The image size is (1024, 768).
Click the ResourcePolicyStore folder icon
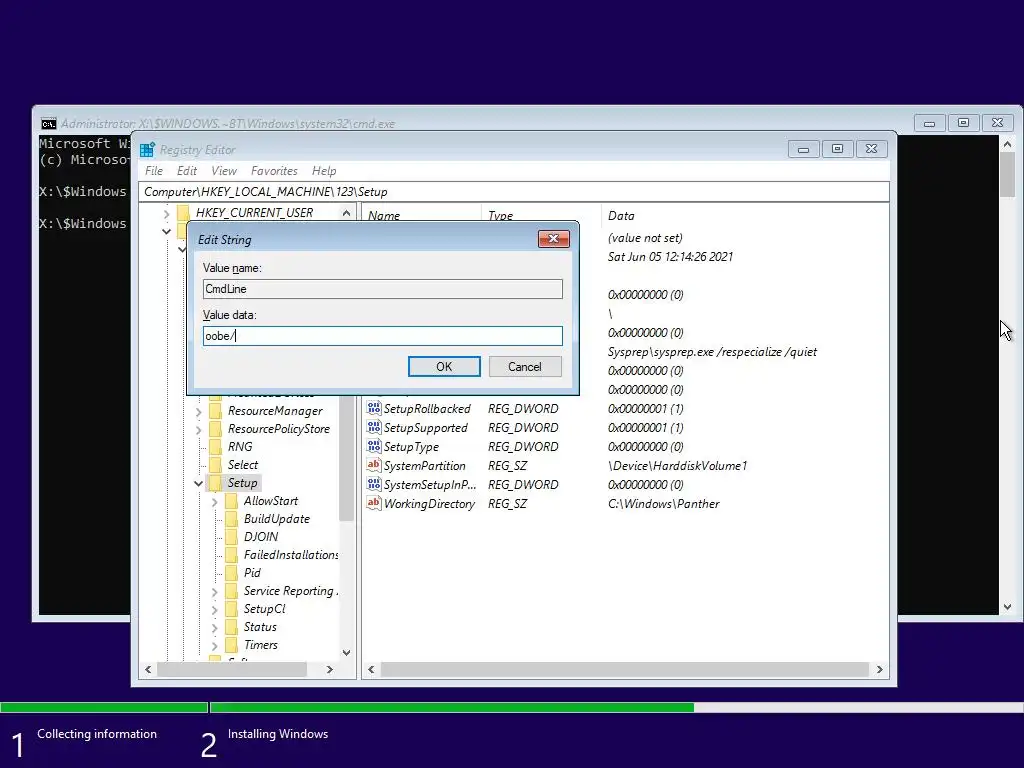pyautogui.click(x=216, y=428)
